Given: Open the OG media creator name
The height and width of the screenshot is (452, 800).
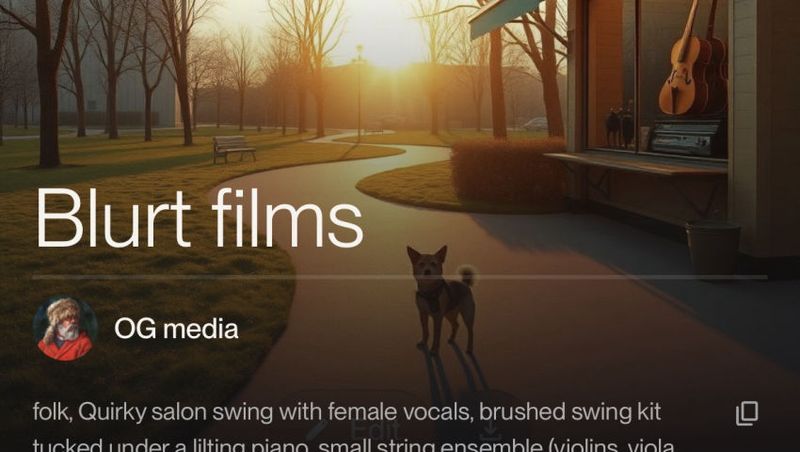Looking at the screenshot, I should pyautogui.click(x=176, y=329).
